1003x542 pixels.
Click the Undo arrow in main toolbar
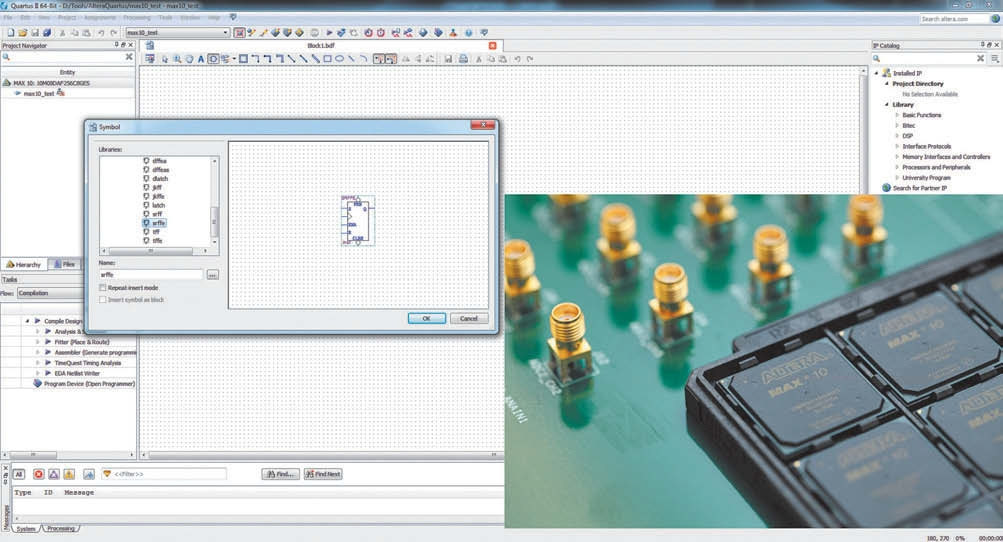[100, 33]
